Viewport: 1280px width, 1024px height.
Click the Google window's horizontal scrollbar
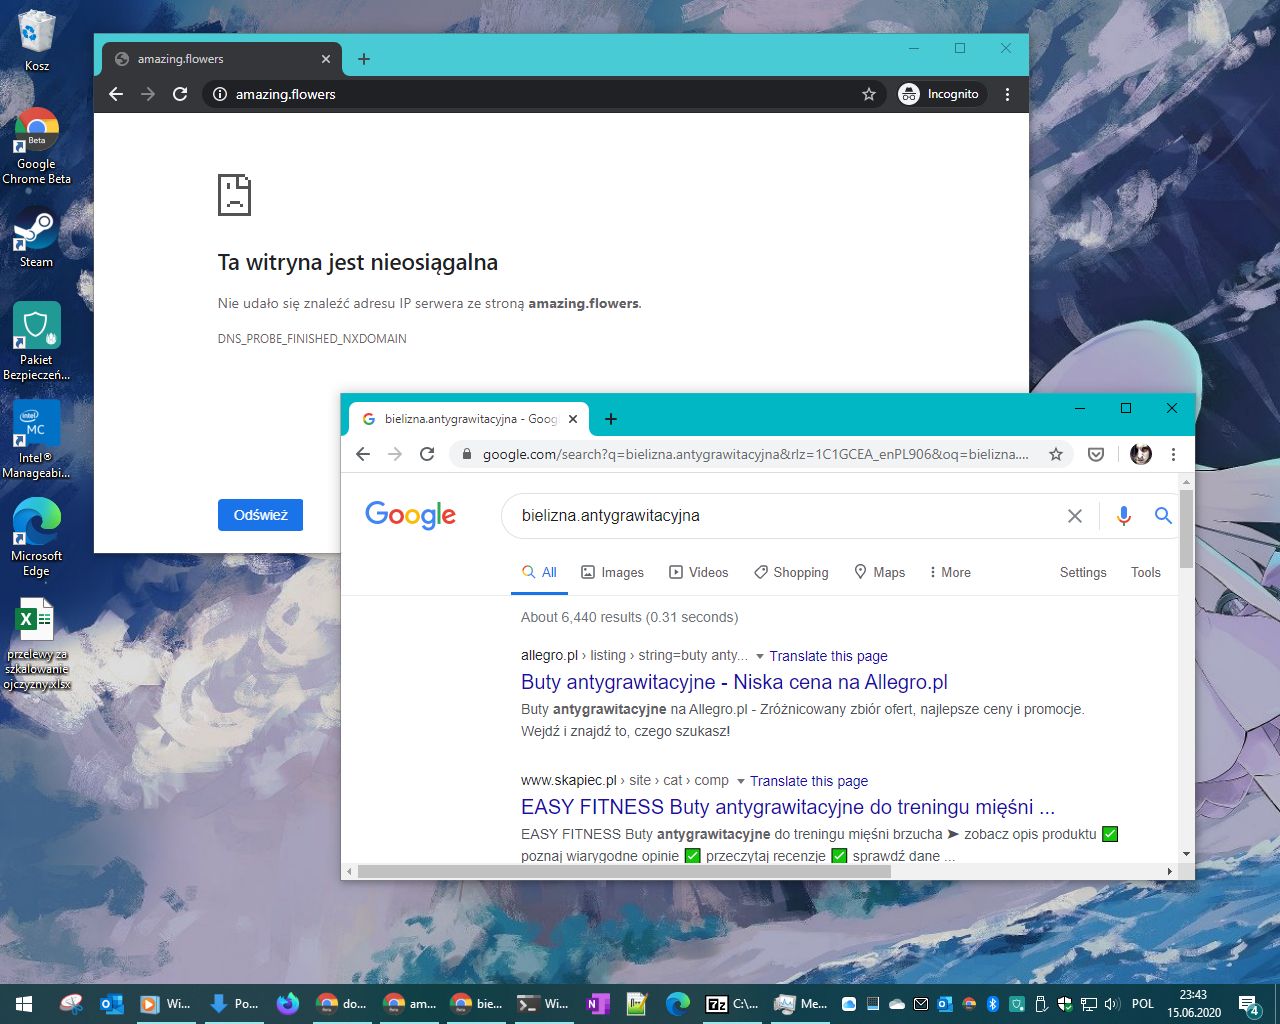624,871
